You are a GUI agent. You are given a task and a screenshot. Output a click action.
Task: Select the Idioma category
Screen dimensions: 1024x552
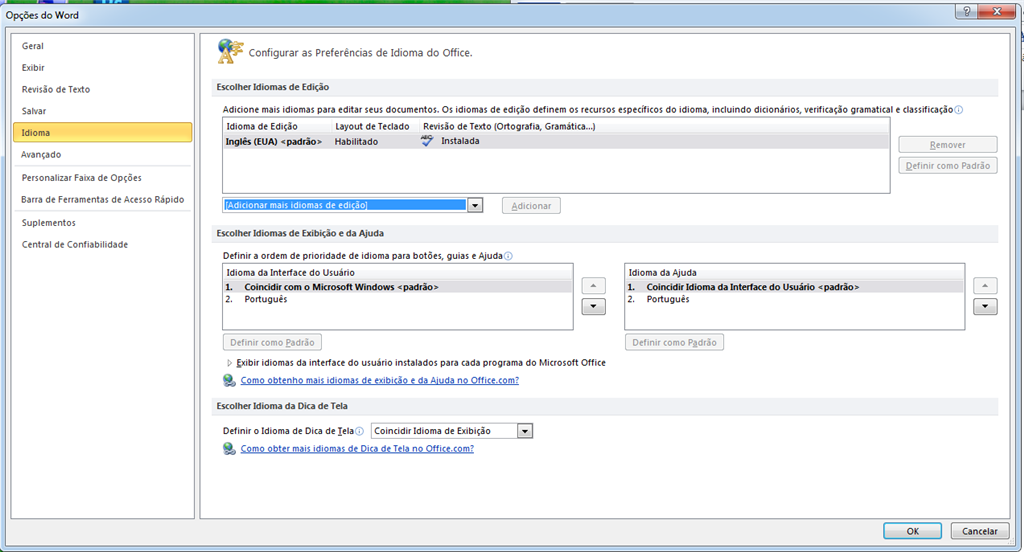pyautogui.click(x=103, y=133)
